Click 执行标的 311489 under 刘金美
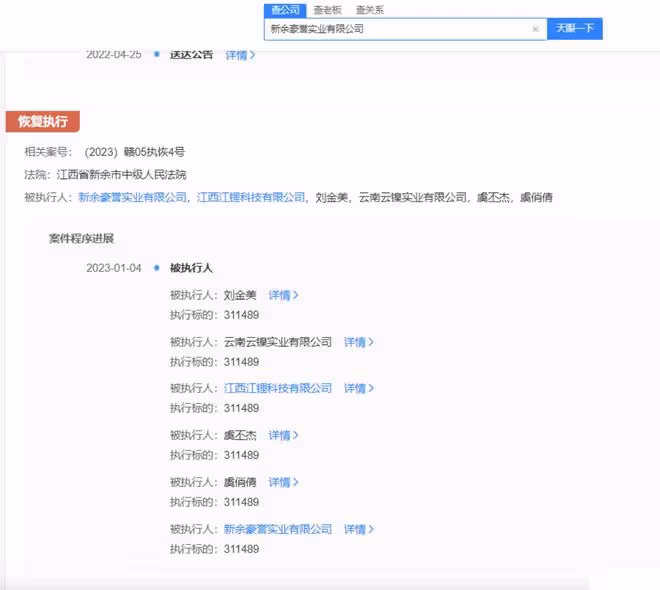660x590 pixels. [x=214, y=315]
